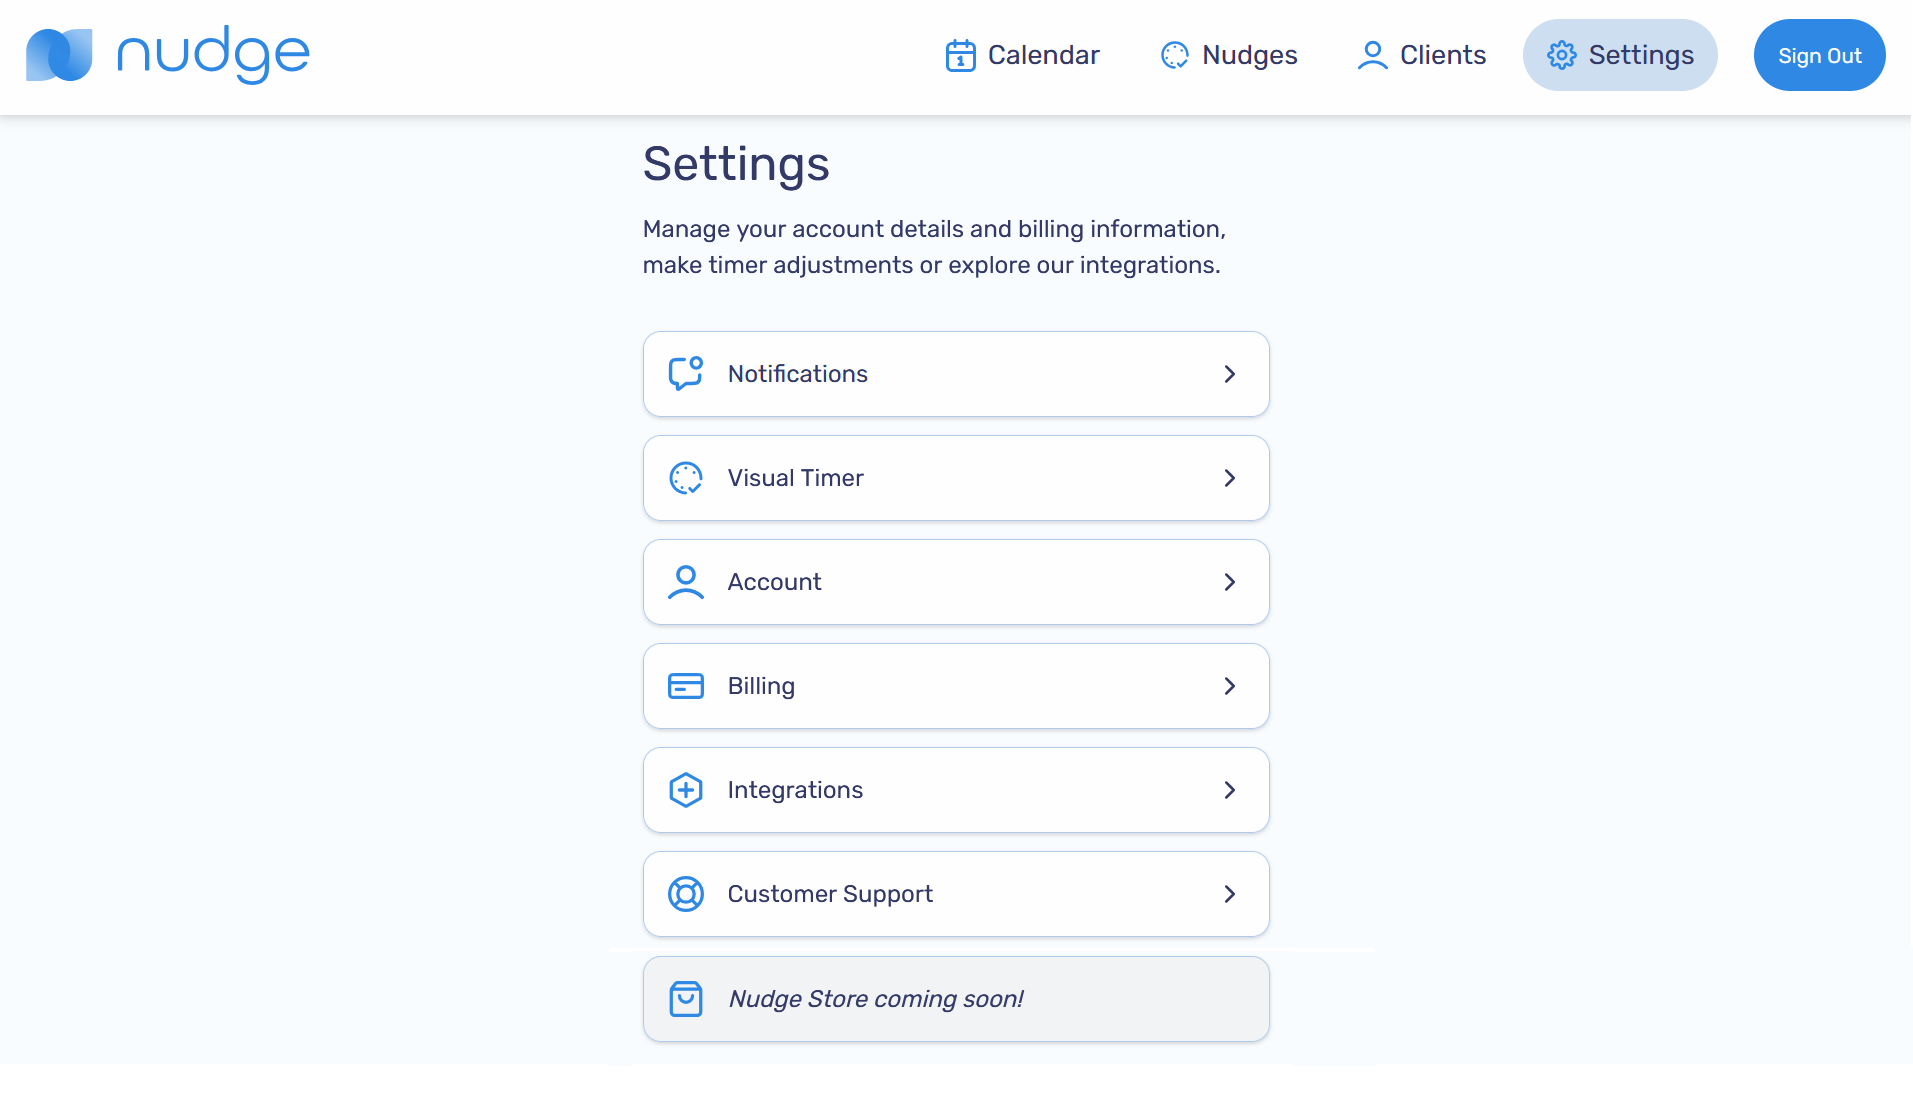The image size is (1913, 1110).
Task: Click the Visual Timer dotted circle icon
Action: pos(686,477)
